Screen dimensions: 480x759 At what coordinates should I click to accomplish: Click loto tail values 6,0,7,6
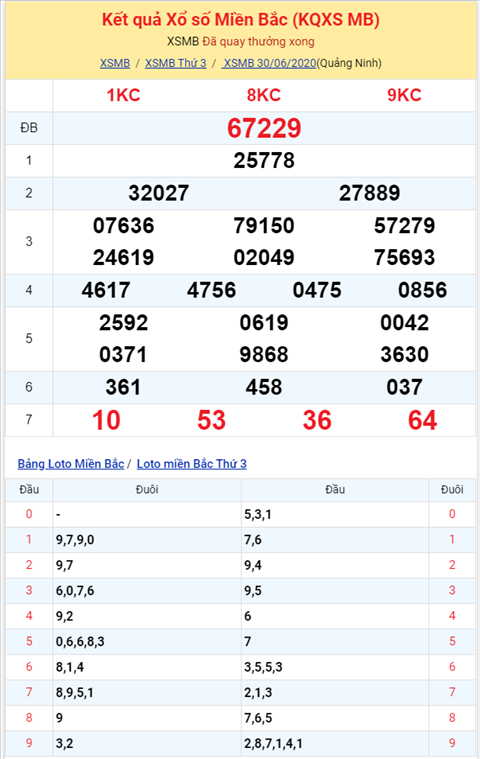[x=75, y=591]
